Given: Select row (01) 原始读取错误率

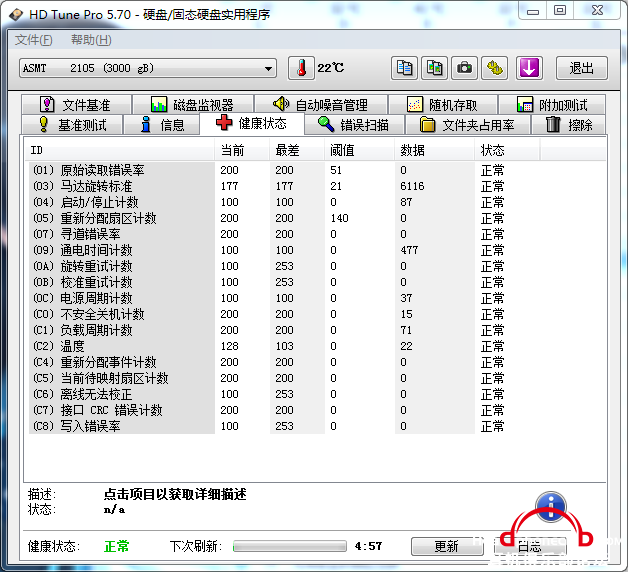Looking at the screenshot, I should [x=284, y=170].
